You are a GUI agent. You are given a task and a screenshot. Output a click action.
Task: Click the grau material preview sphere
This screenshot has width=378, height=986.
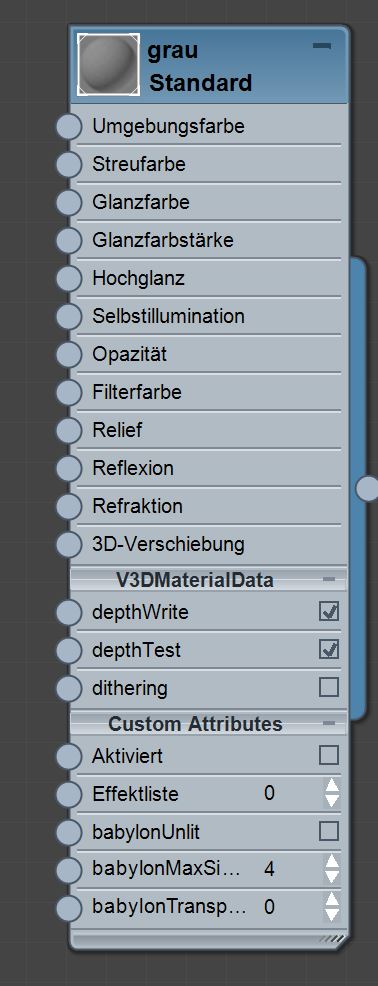[x=108, y=64]
